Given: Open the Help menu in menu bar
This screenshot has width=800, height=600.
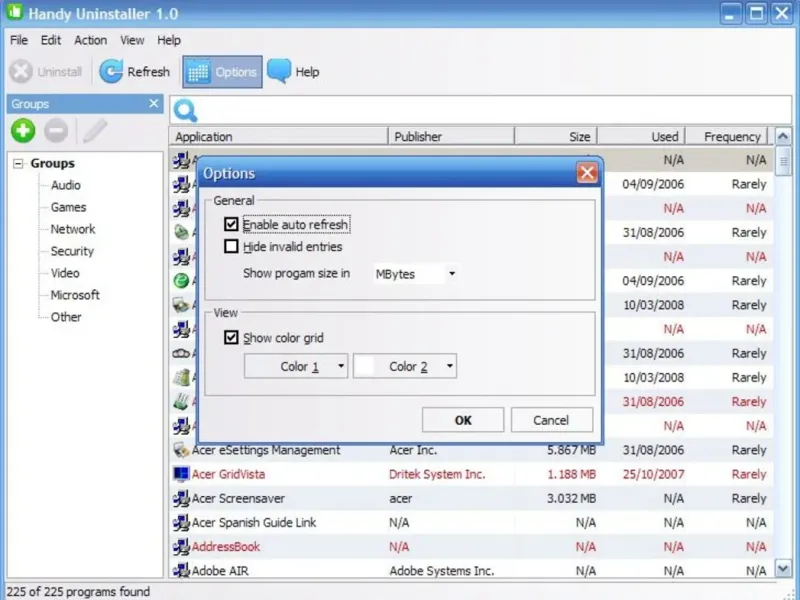Looking at the screenshot, I should click(169, 40).
